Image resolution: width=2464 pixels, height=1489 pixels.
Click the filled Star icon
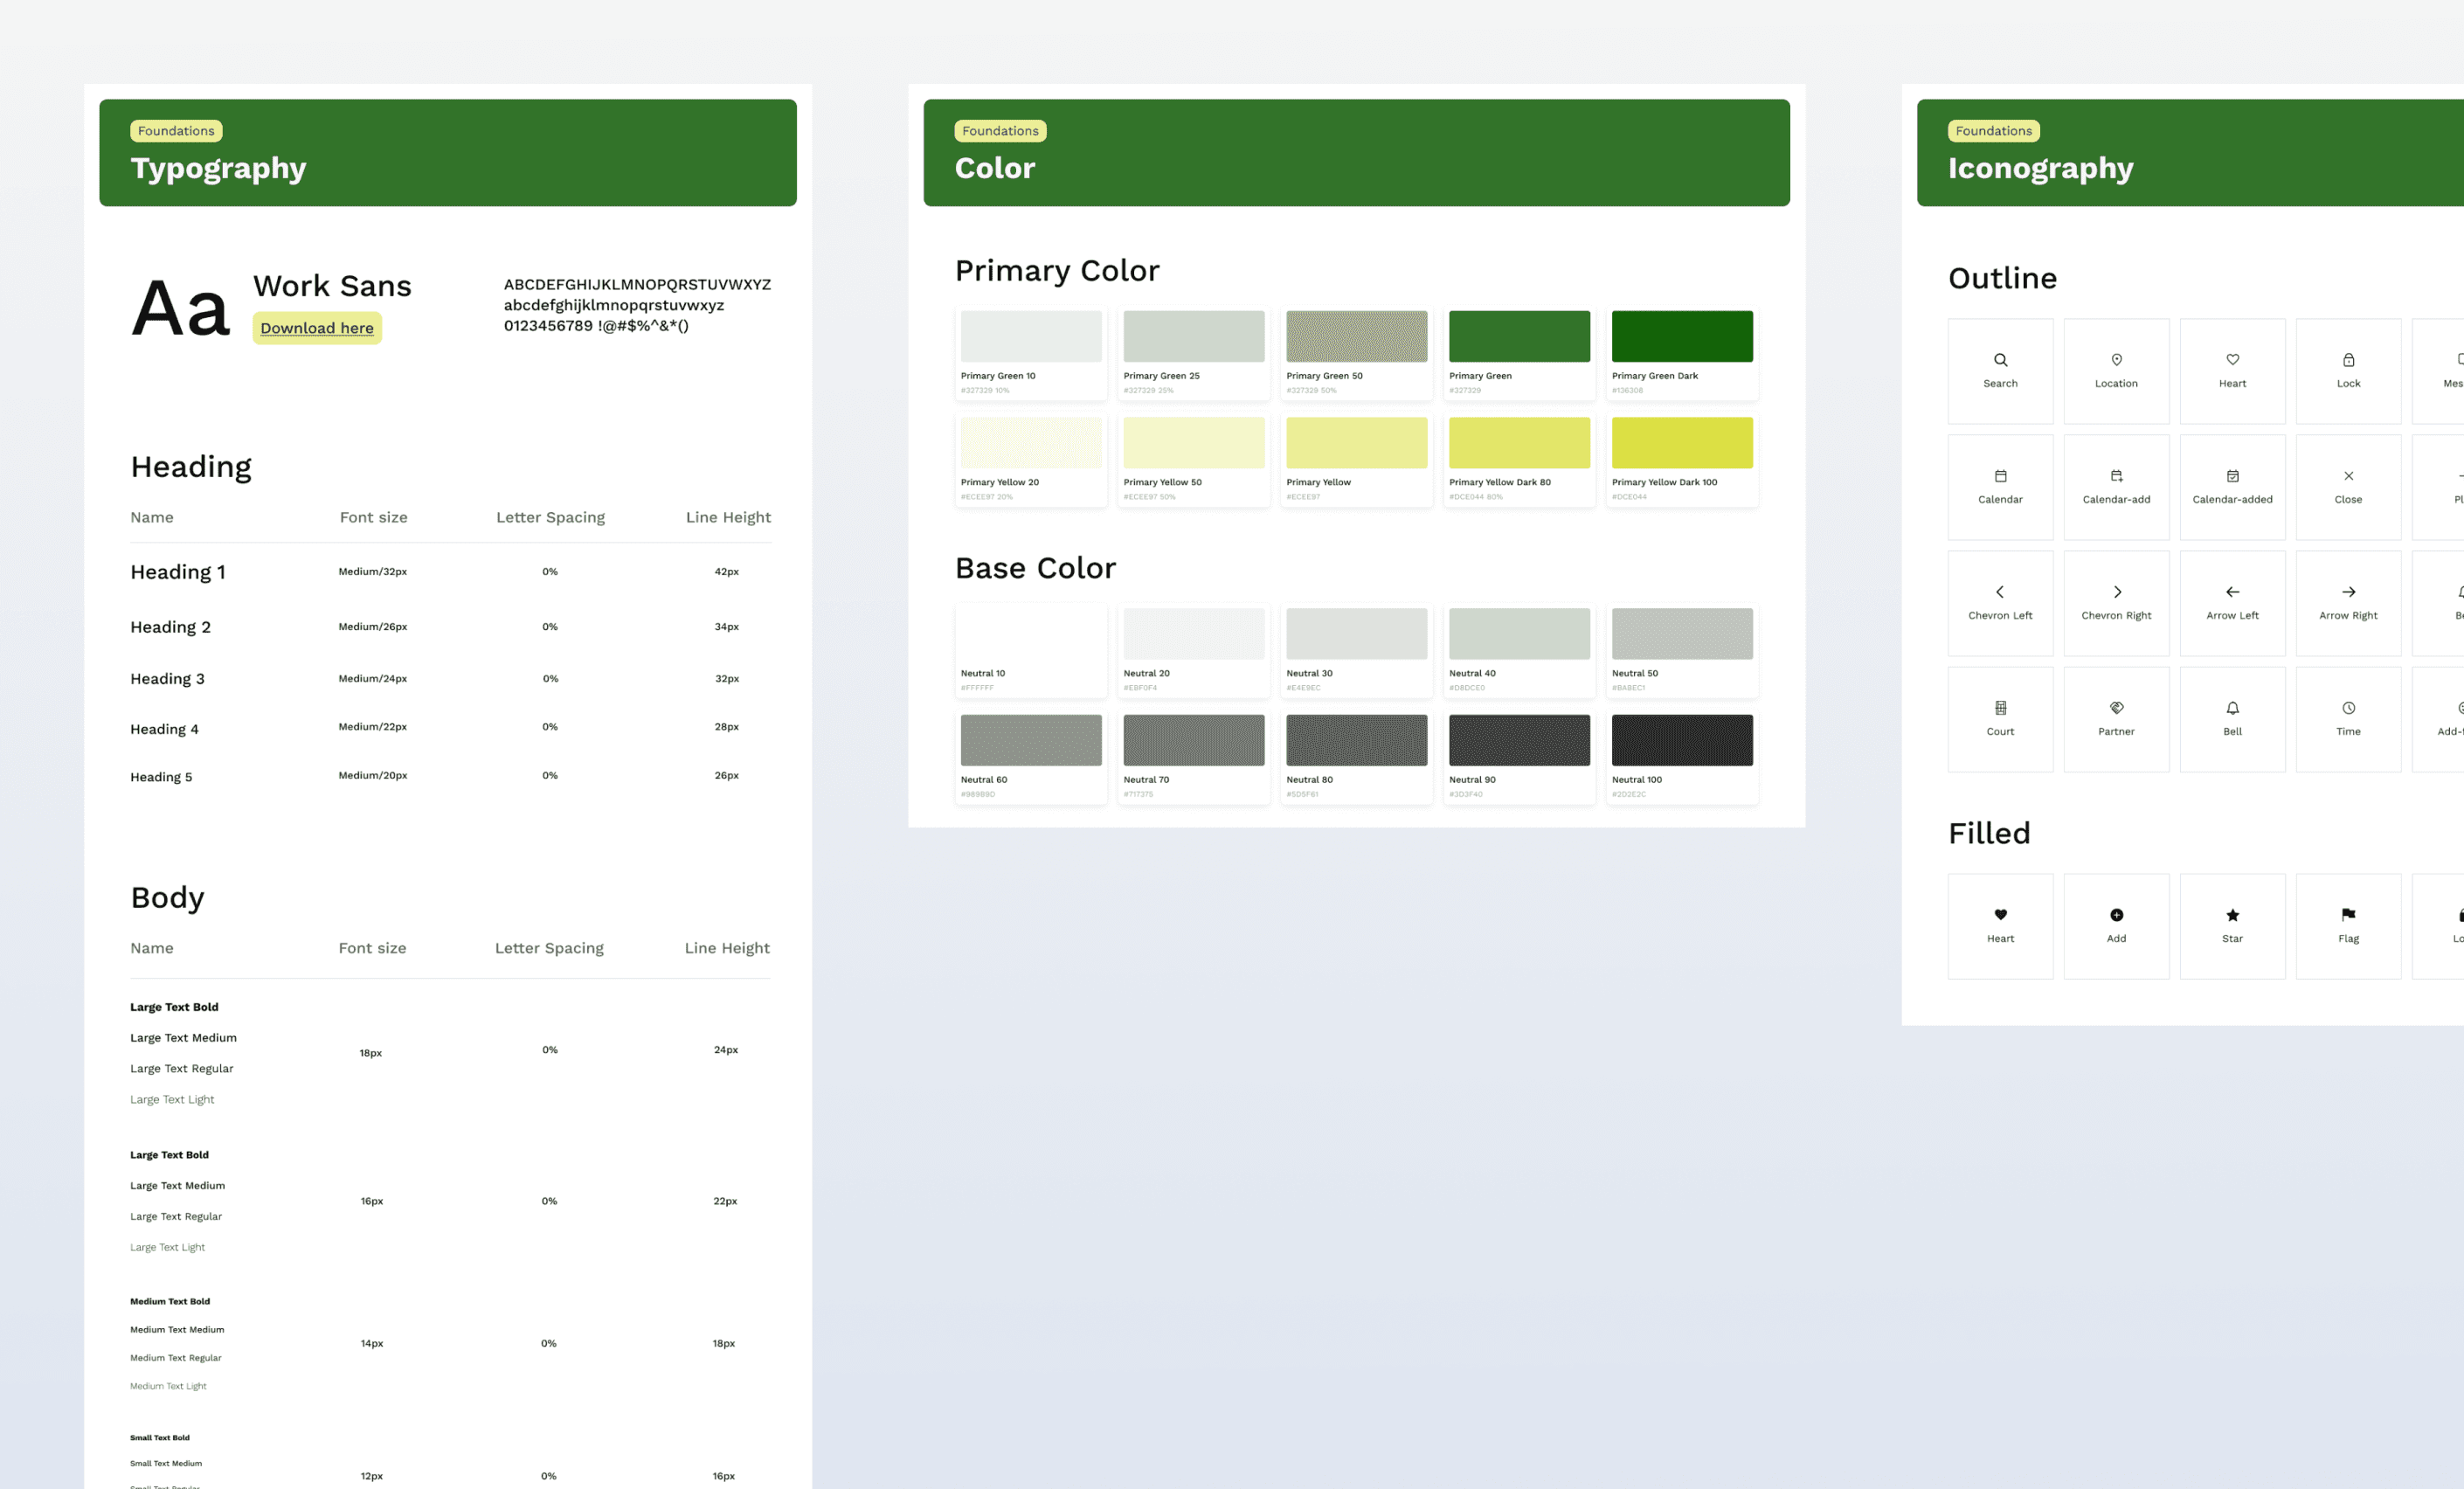point(2232,915)
